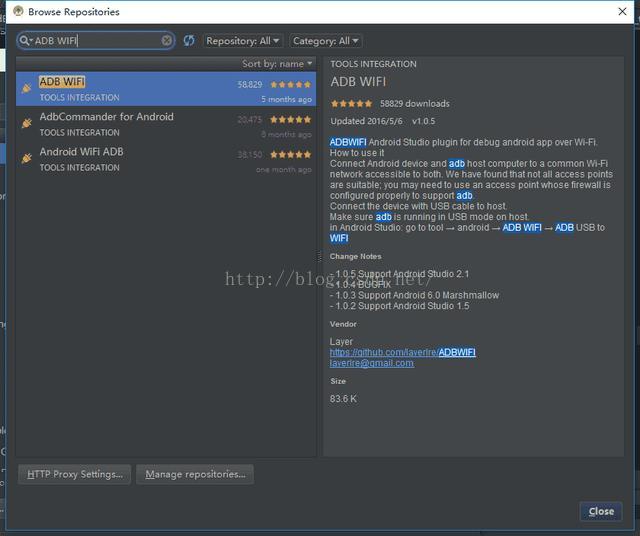This screenshot has width=640, height=536.
Task: Click the highlighted 'ADBWIFI' word in the description
Action: pyautogui.click(x=348, y=142)
